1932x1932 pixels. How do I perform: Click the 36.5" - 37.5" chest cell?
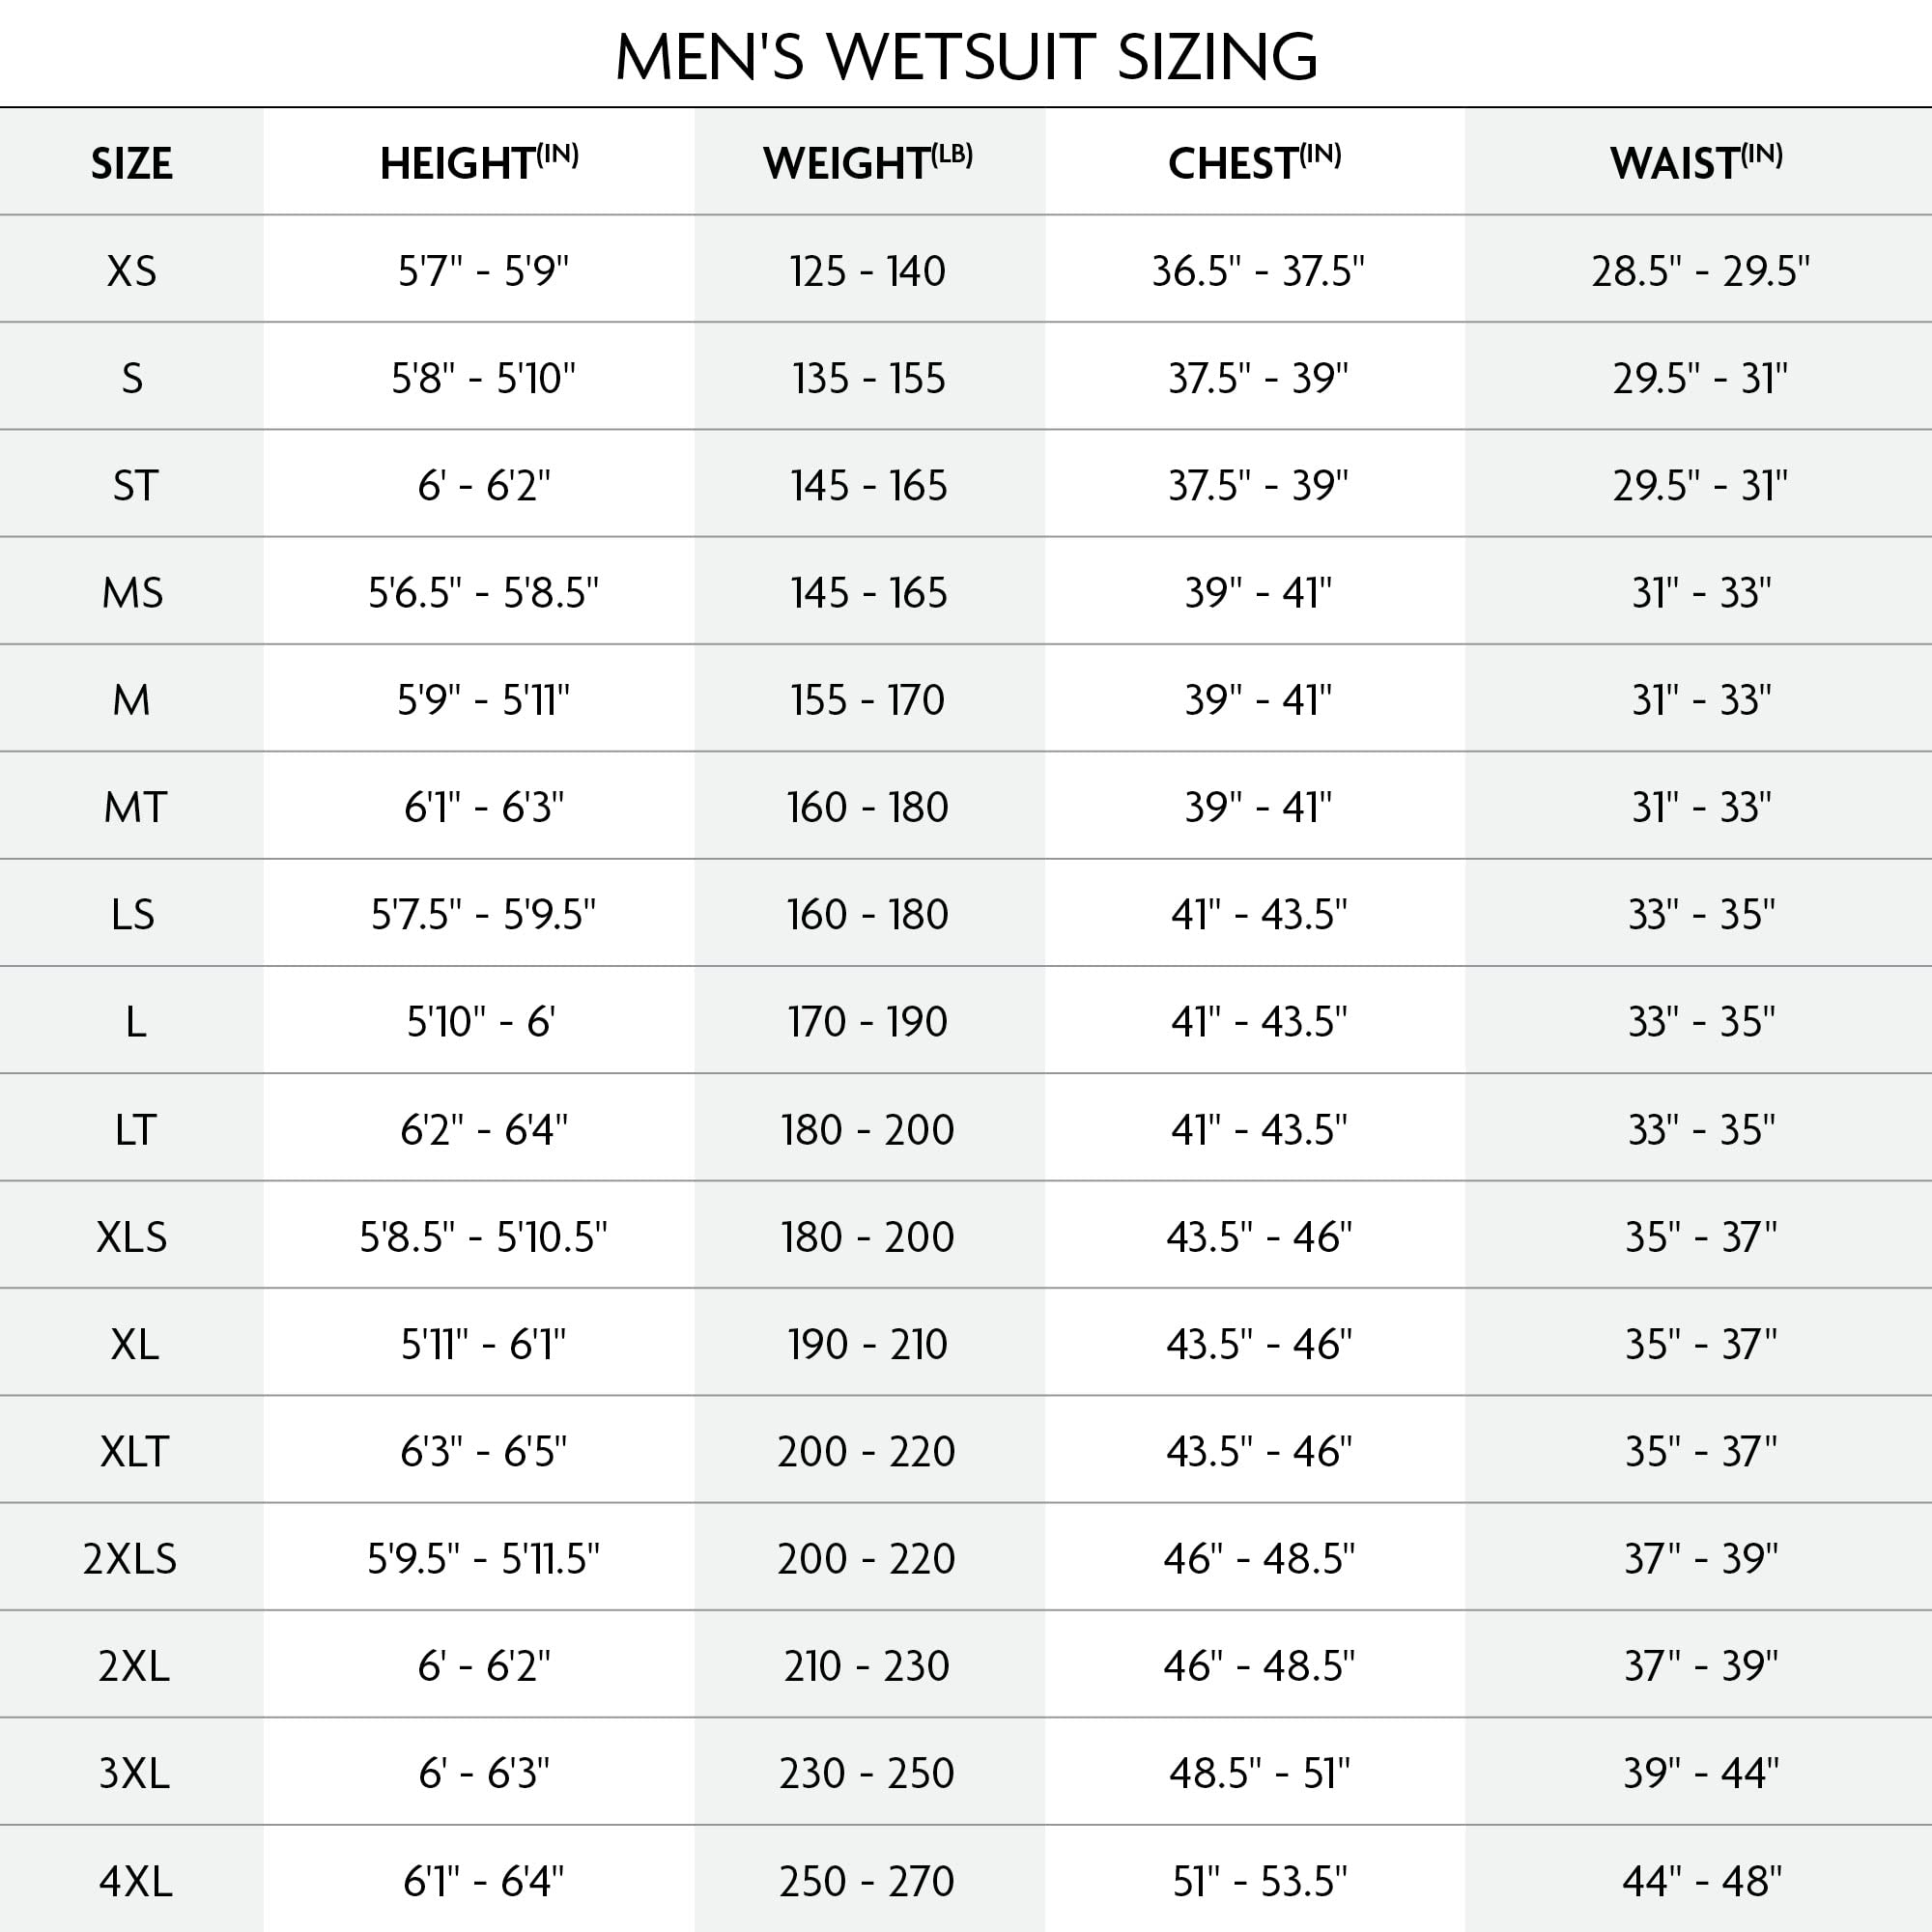point(1258,271)
